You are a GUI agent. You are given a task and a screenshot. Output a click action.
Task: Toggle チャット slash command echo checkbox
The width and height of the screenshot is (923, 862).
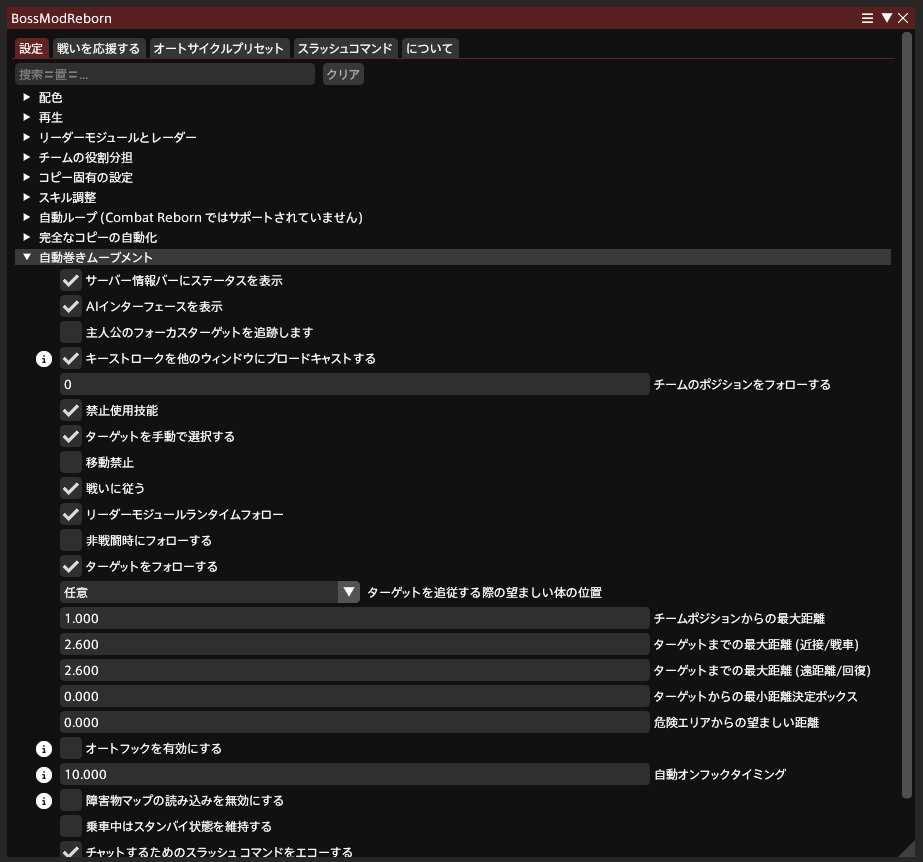71,851
